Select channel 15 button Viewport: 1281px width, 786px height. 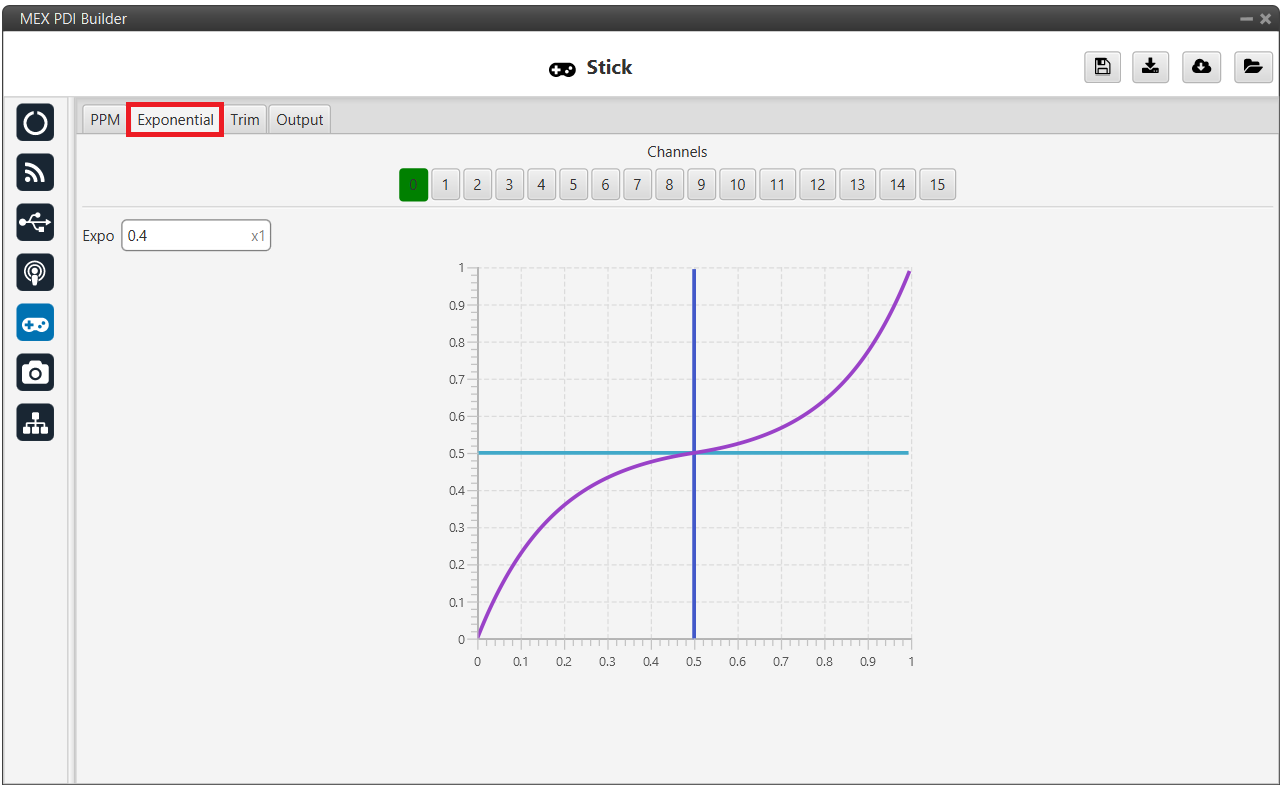(937, 185)
